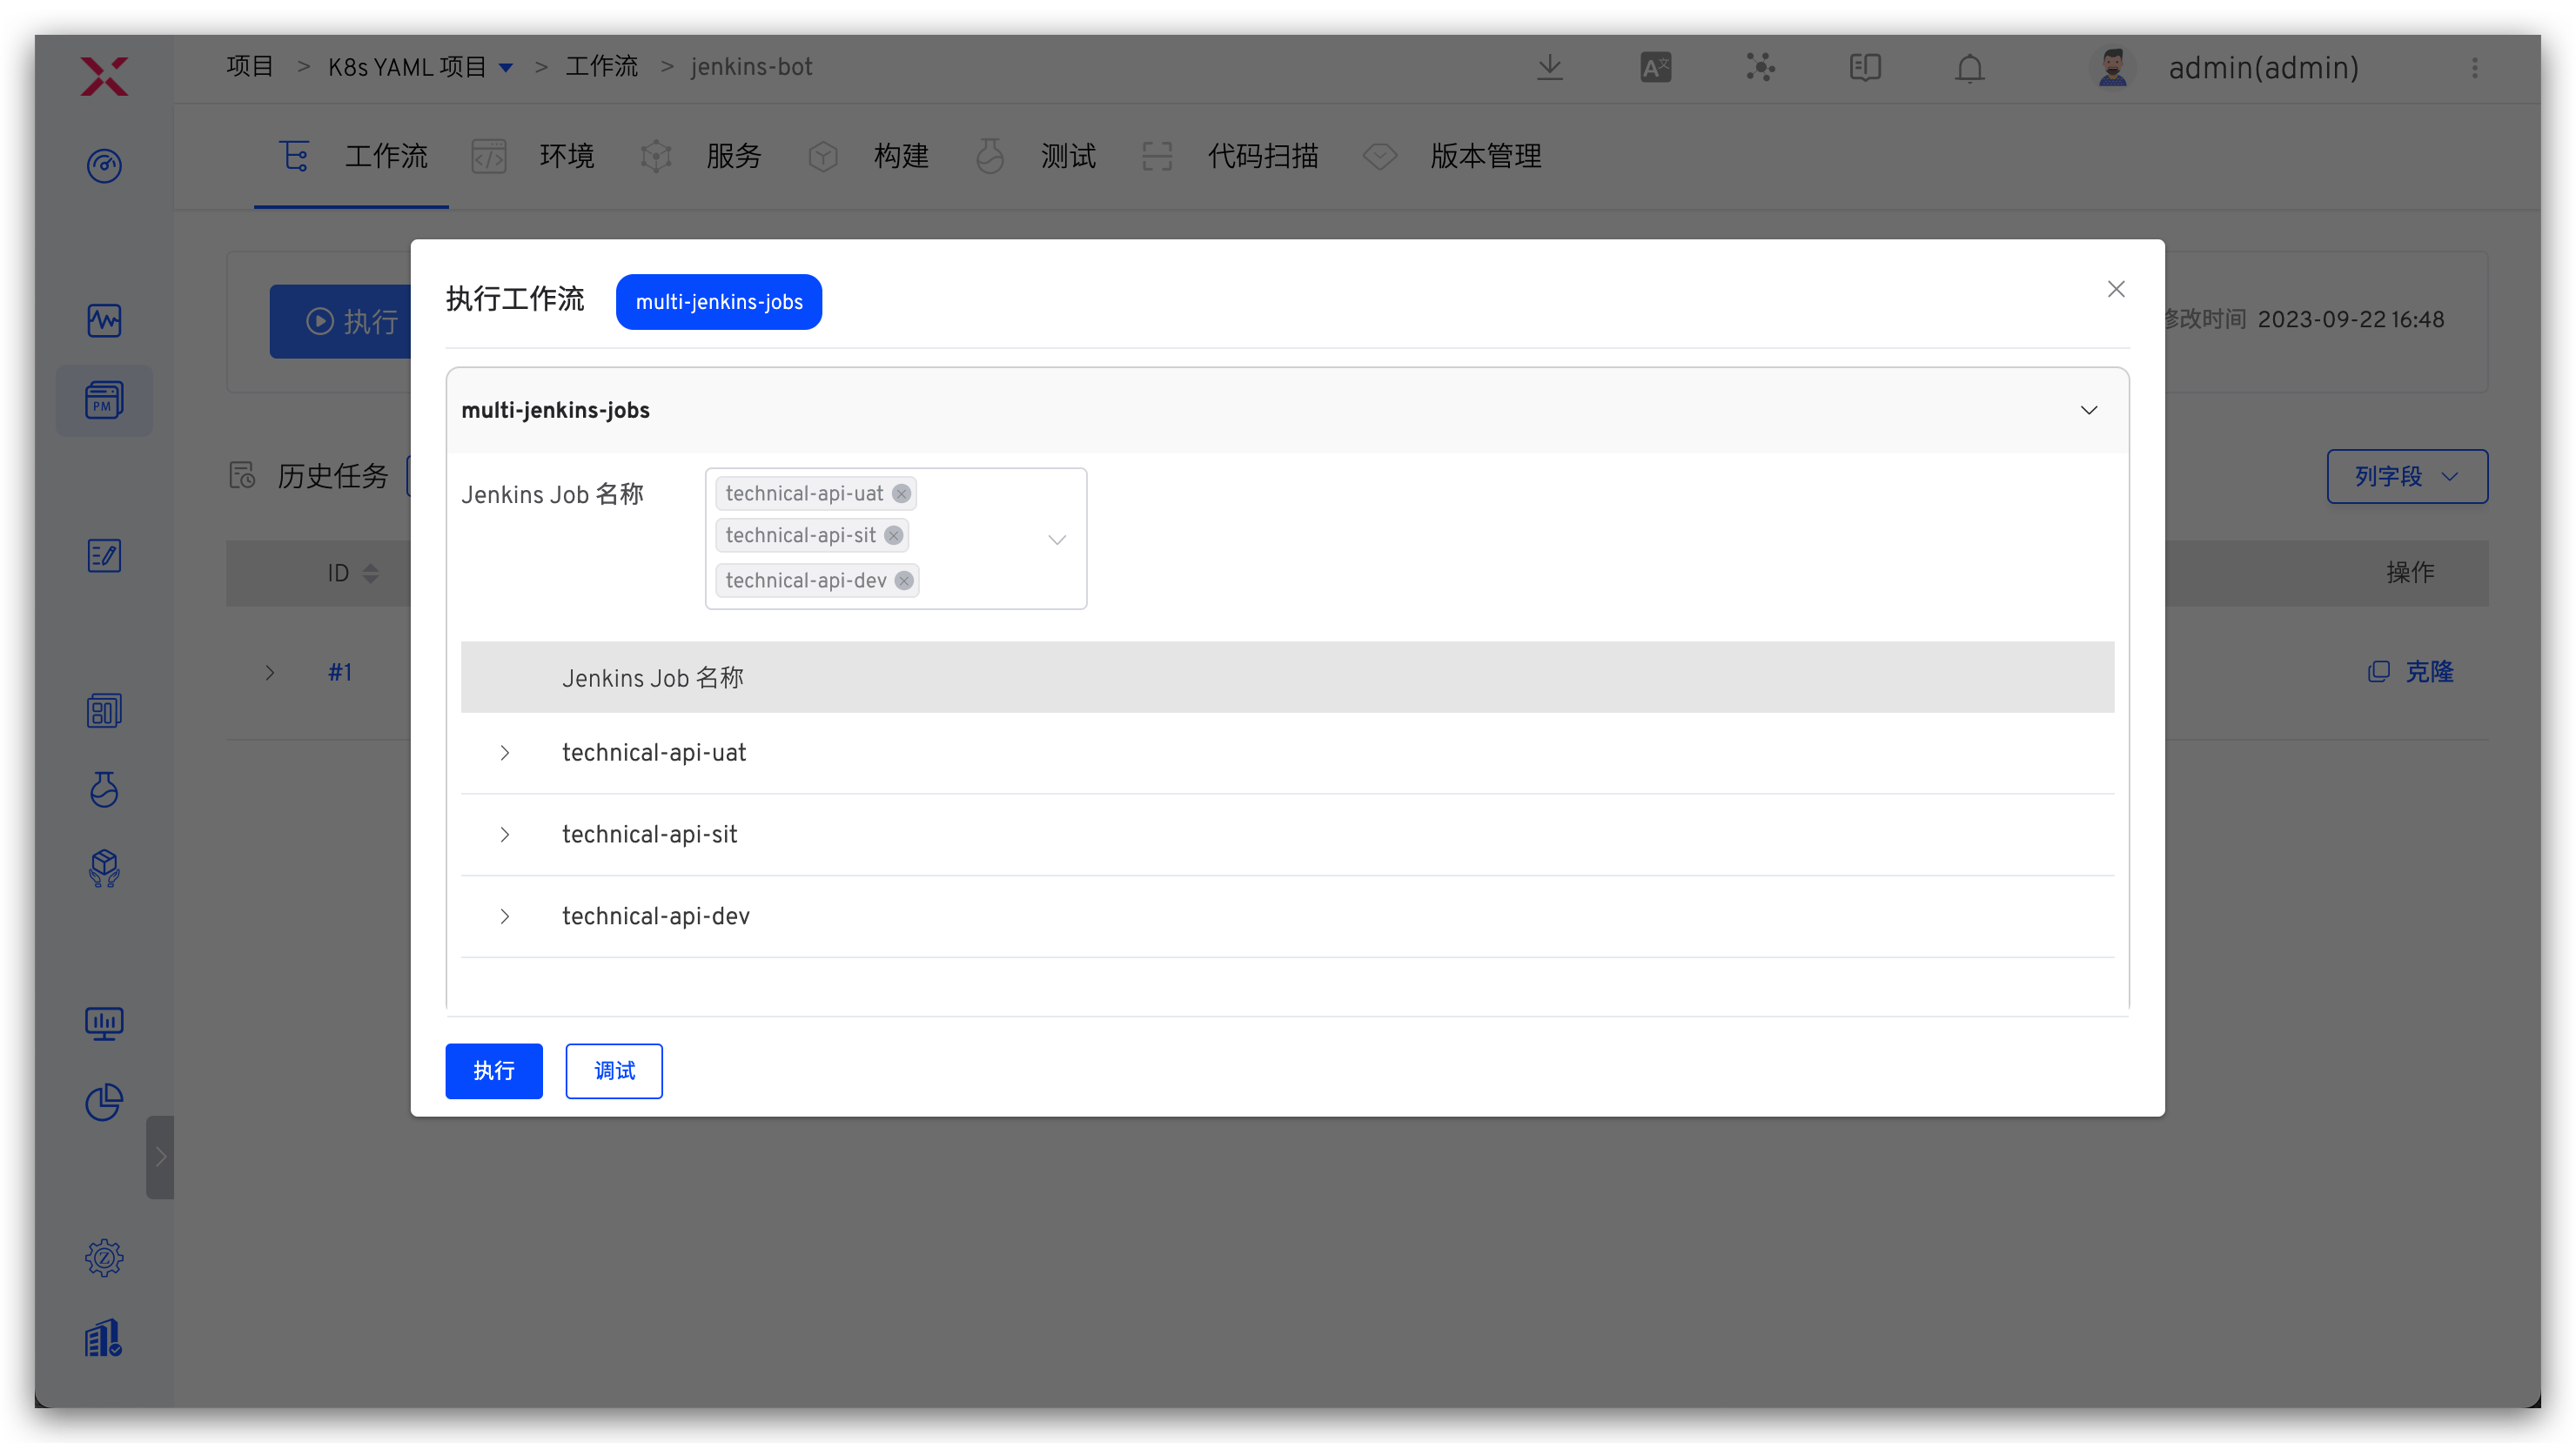This screenshot has width=2576, height=1443.
Task: Open the vertical three-dot more menu
Action: [2475, 67]
